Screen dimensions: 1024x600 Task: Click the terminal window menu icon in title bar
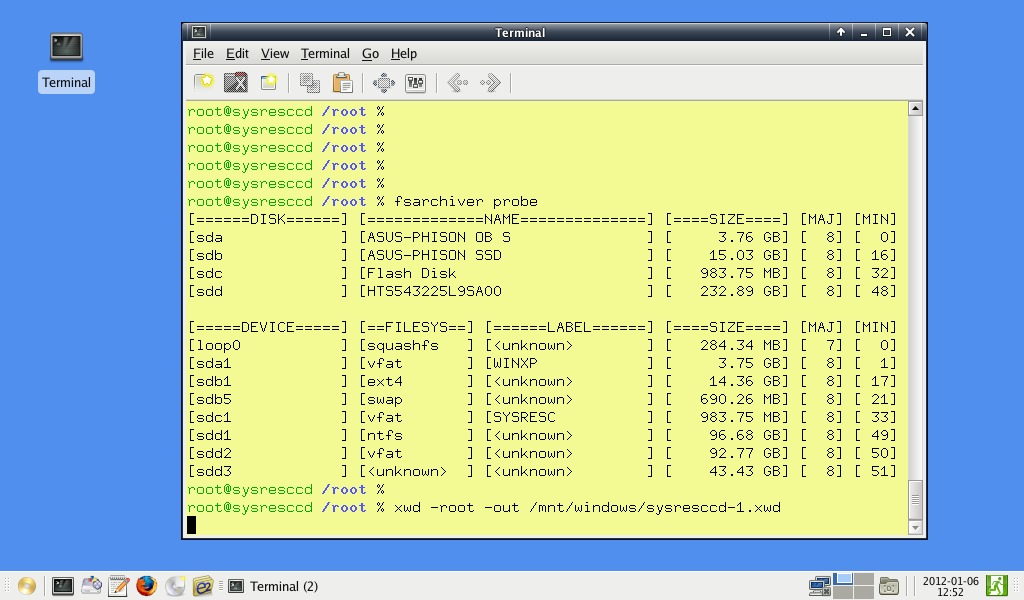click(x=199, y=32)
